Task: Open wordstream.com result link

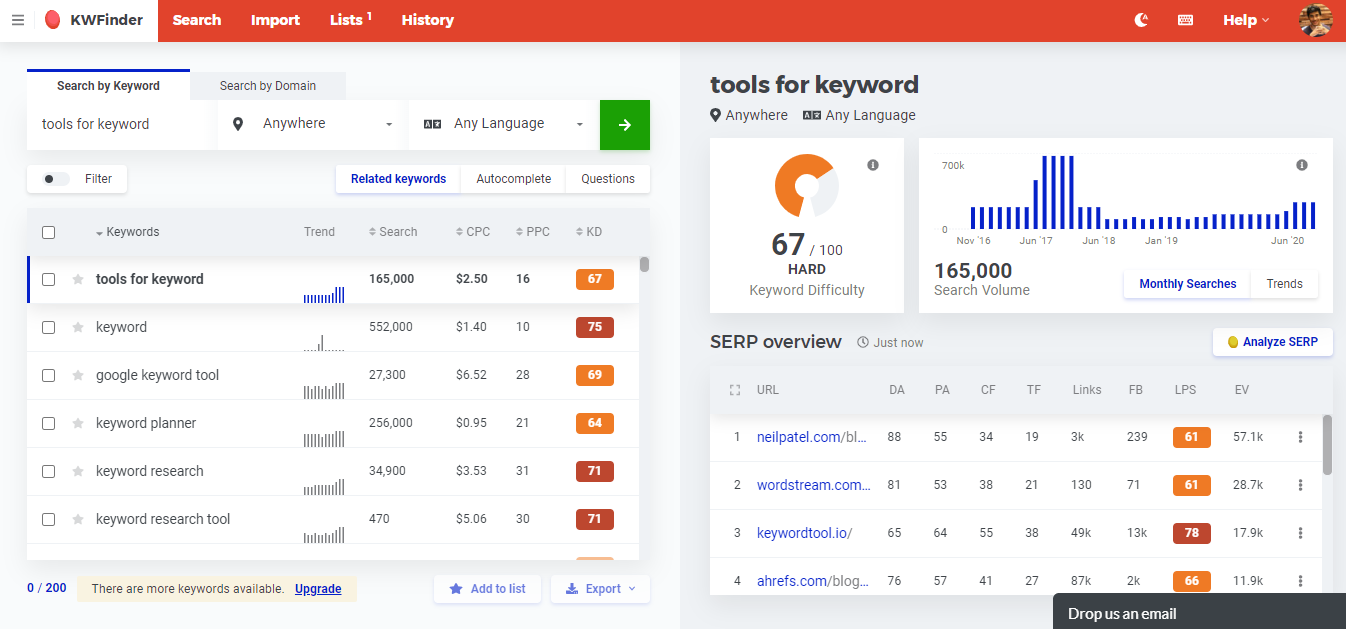Action: pos(814,485)
